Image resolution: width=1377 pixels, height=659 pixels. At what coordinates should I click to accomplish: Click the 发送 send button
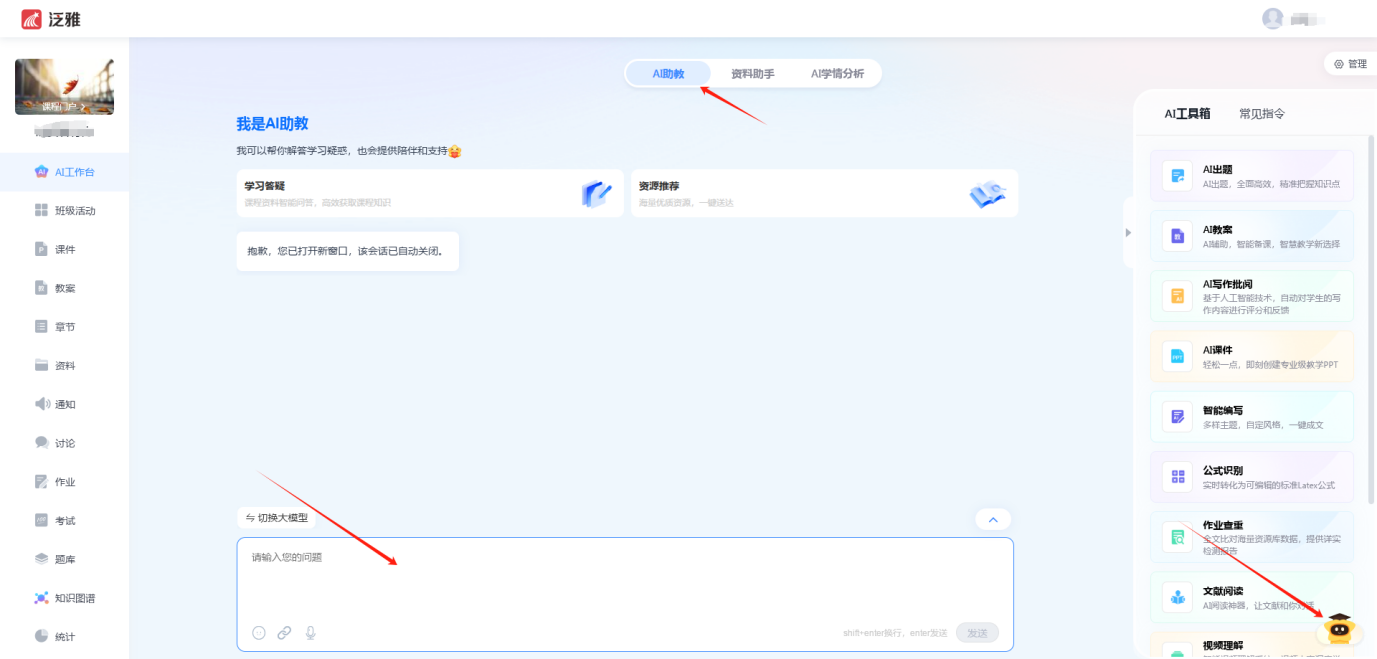(x=976, y=632)
